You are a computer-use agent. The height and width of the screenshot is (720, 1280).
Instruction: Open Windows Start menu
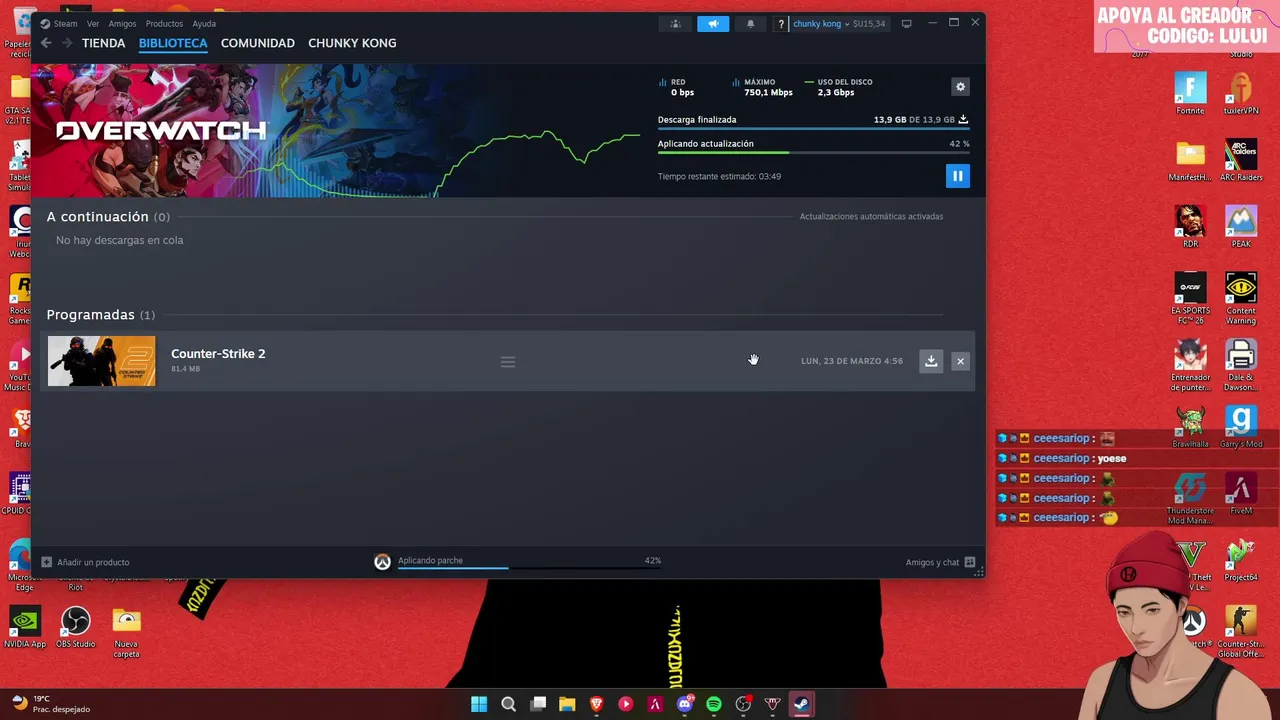coord(479,704)
